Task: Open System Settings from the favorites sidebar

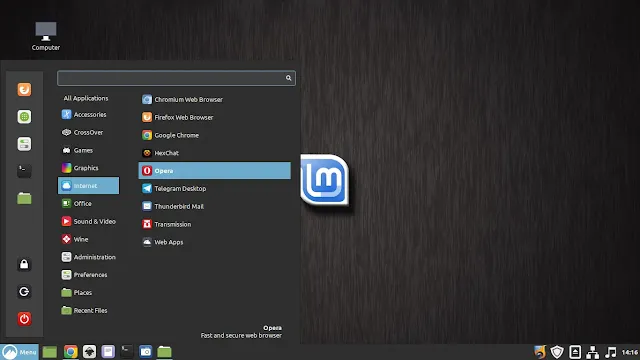Action: pos(24,144)
